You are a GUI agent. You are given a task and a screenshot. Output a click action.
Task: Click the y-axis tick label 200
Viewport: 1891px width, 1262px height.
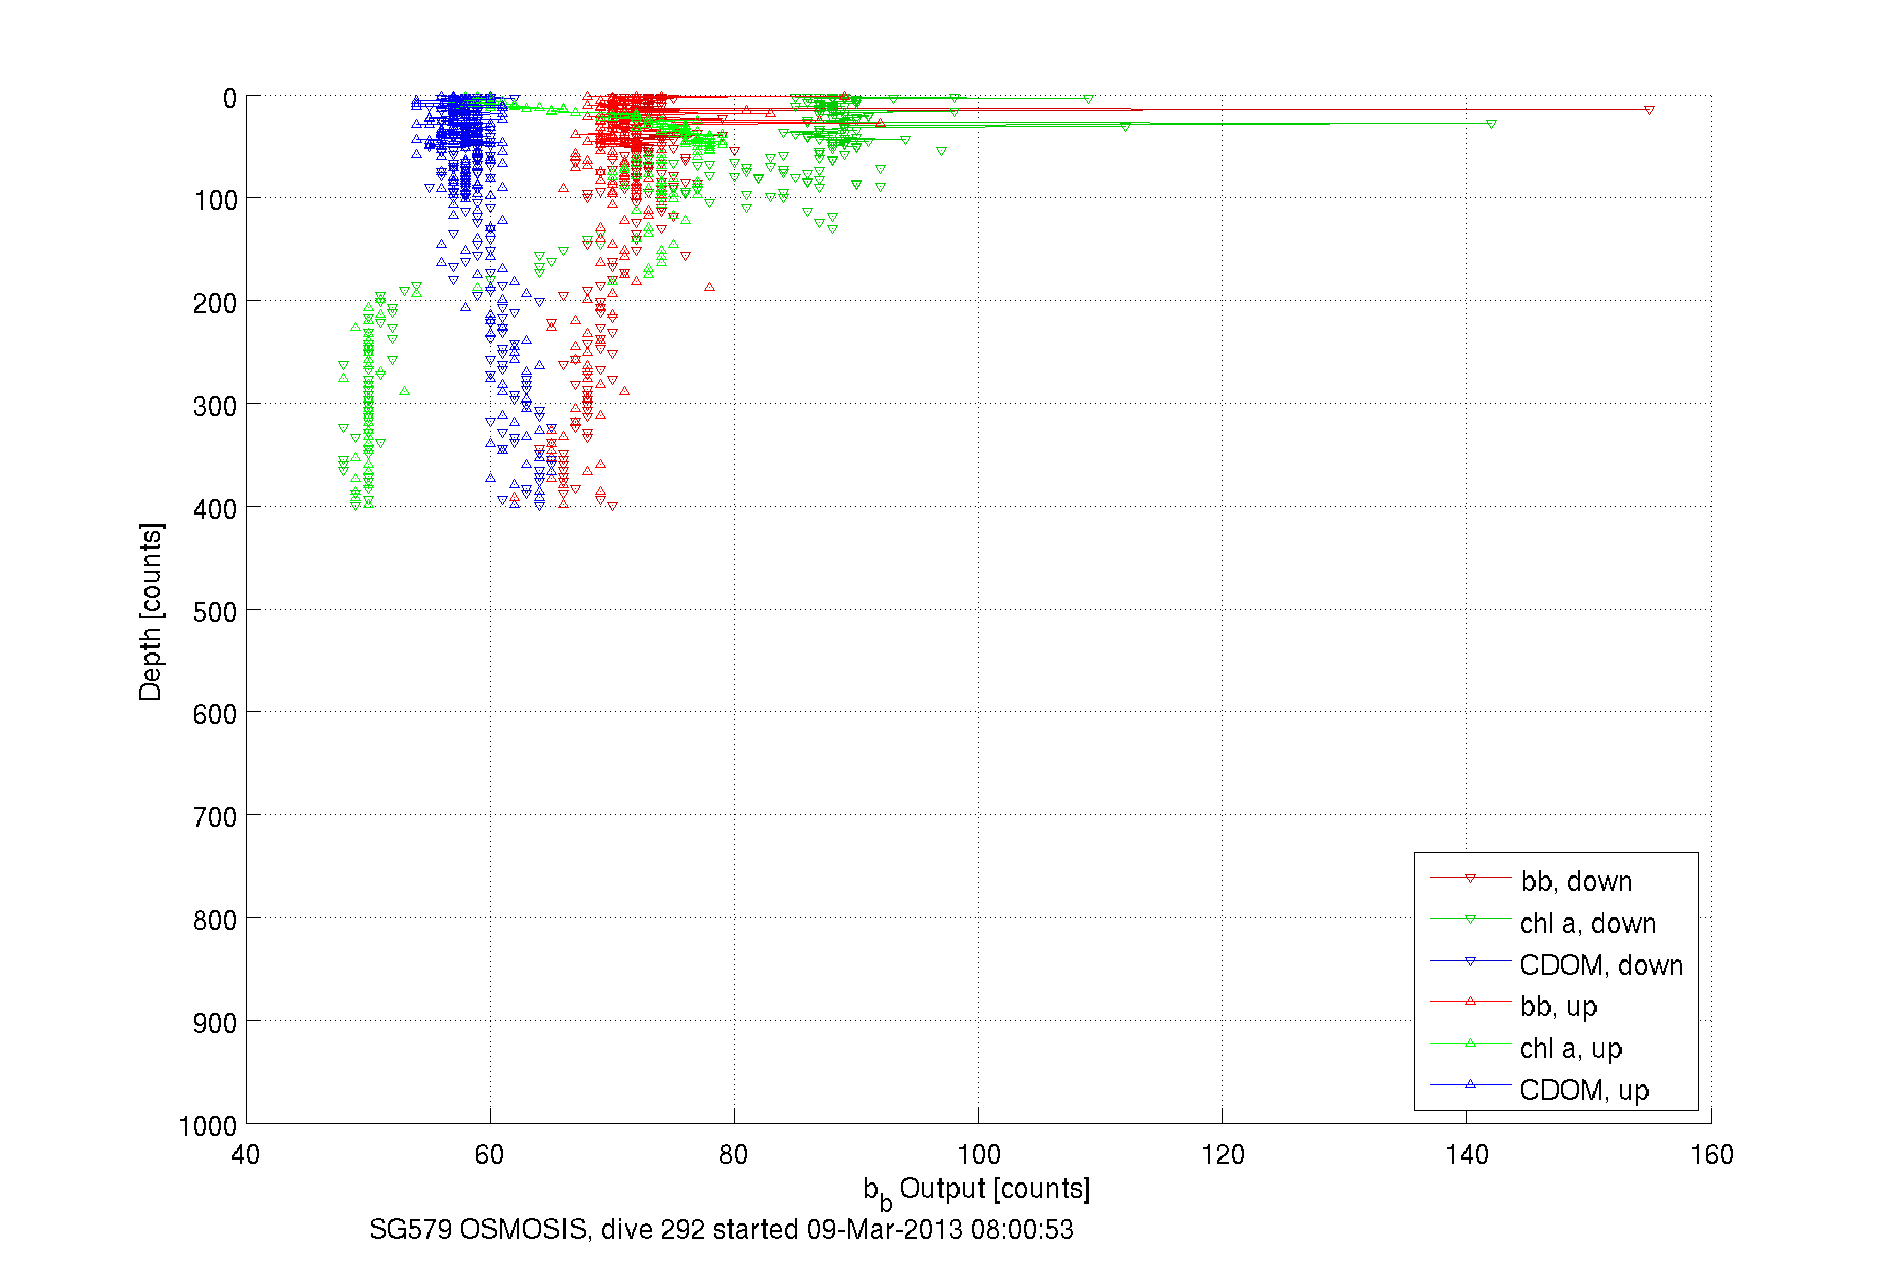point(215,303)
